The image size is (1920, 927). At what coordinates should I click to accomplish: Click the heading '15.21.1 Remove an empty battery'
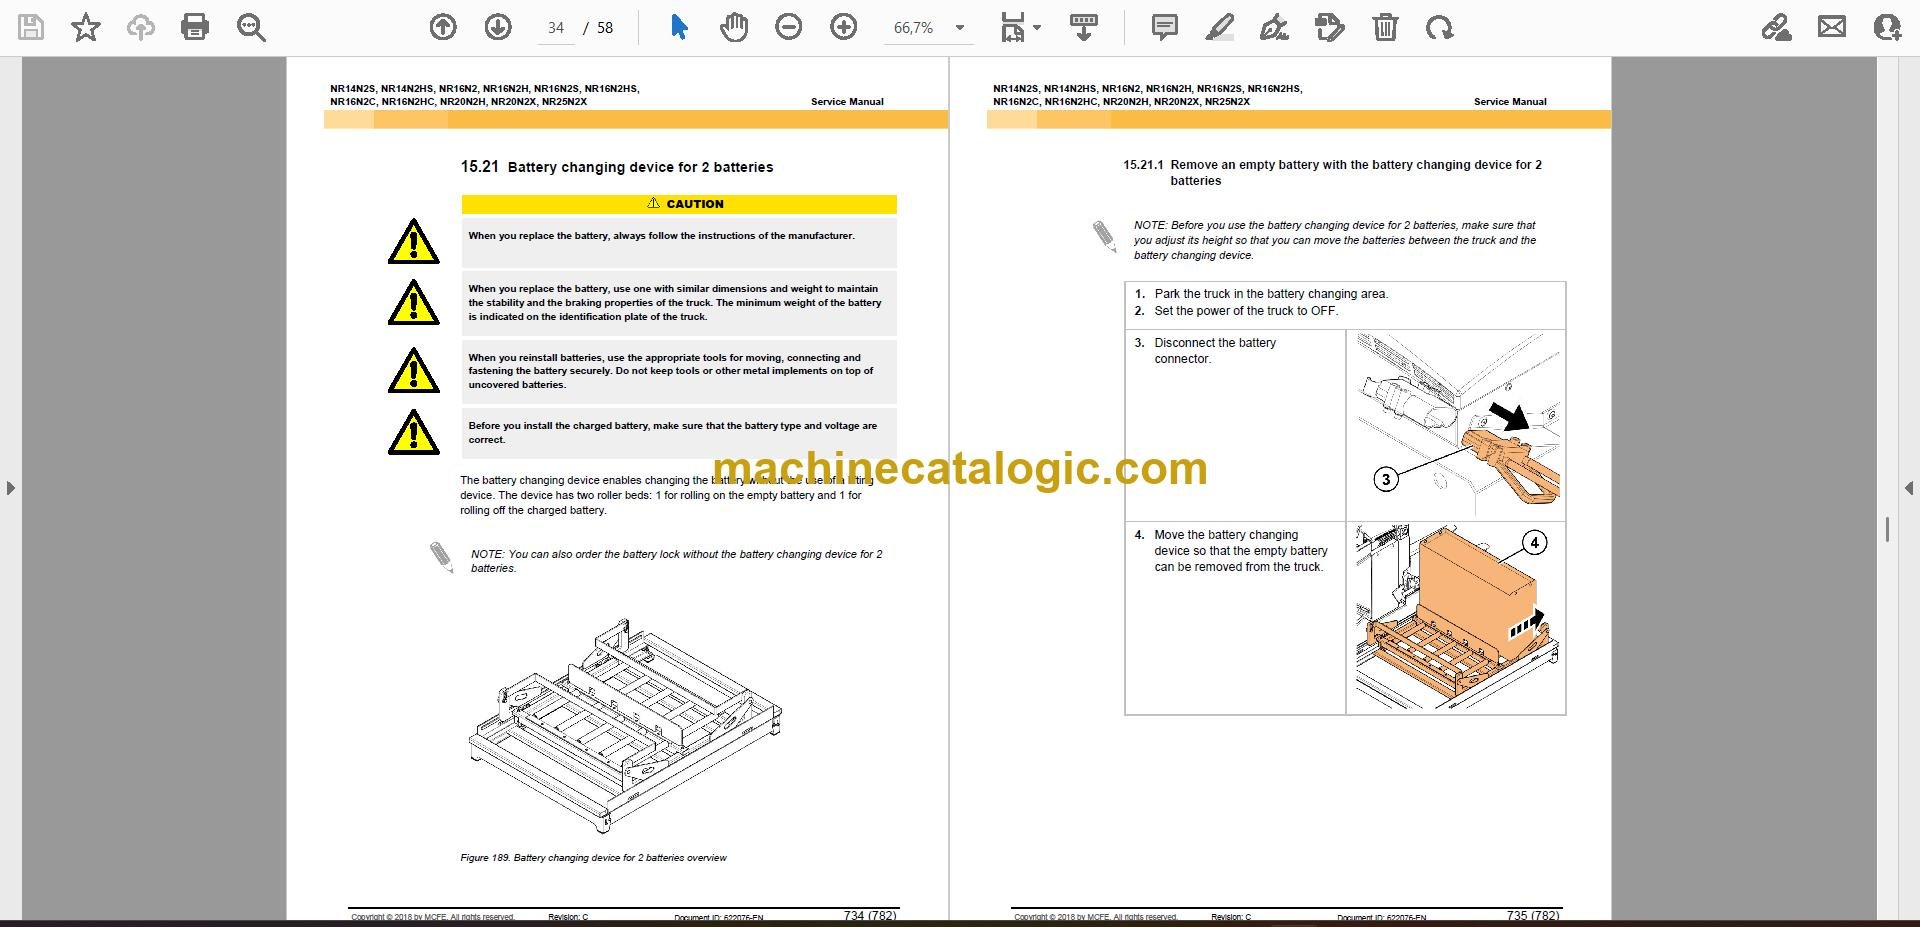(x=1333, y=173)
